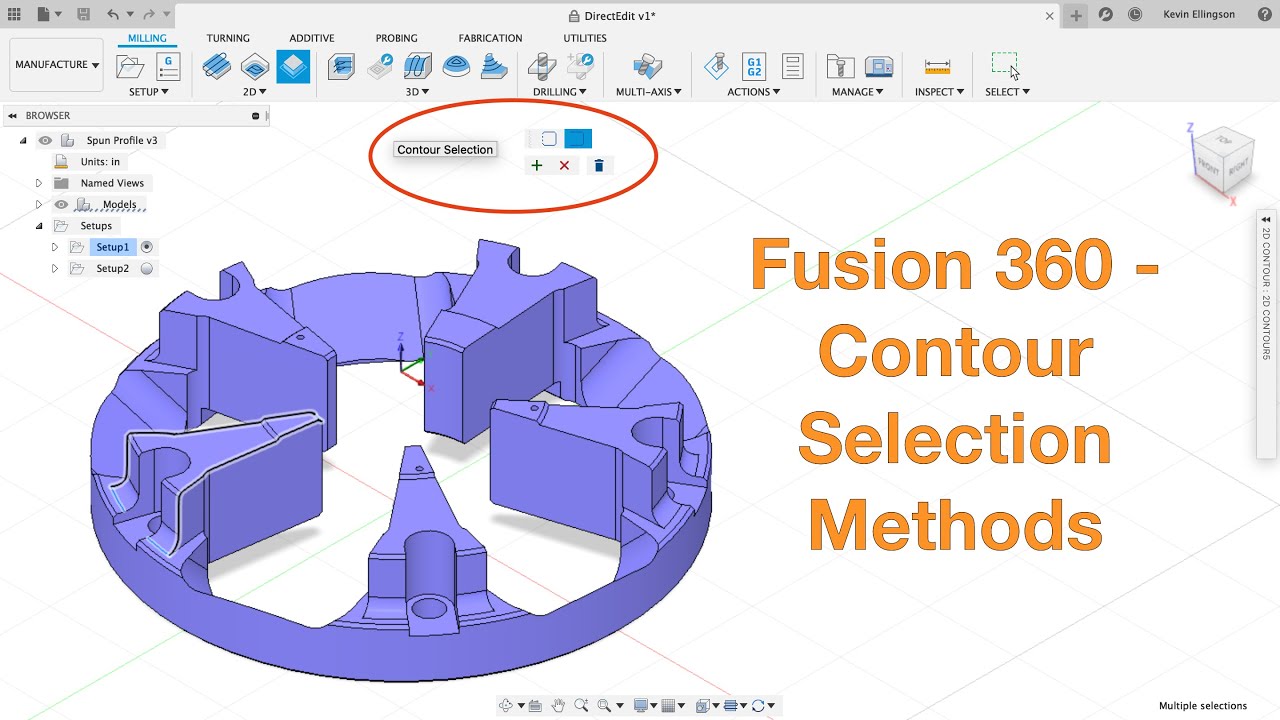Click the window Select tool icon
The image size is (1280, 720).
1006,66
